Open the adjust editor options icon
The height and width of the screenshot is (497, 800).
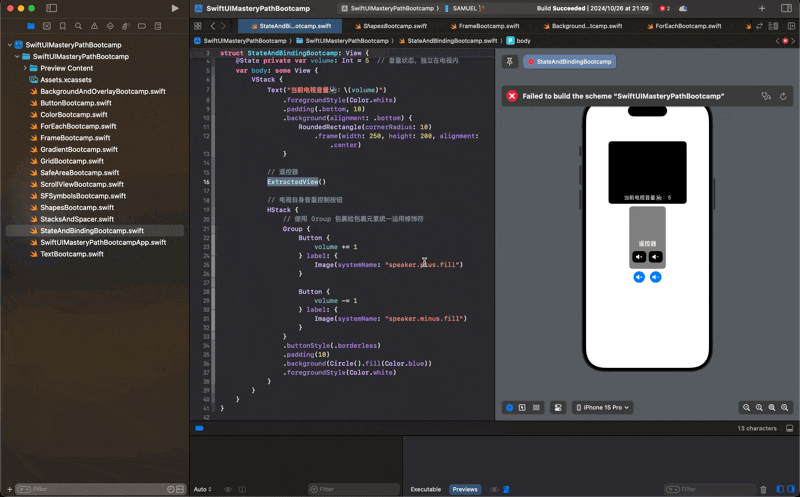(x=773, y=26)
